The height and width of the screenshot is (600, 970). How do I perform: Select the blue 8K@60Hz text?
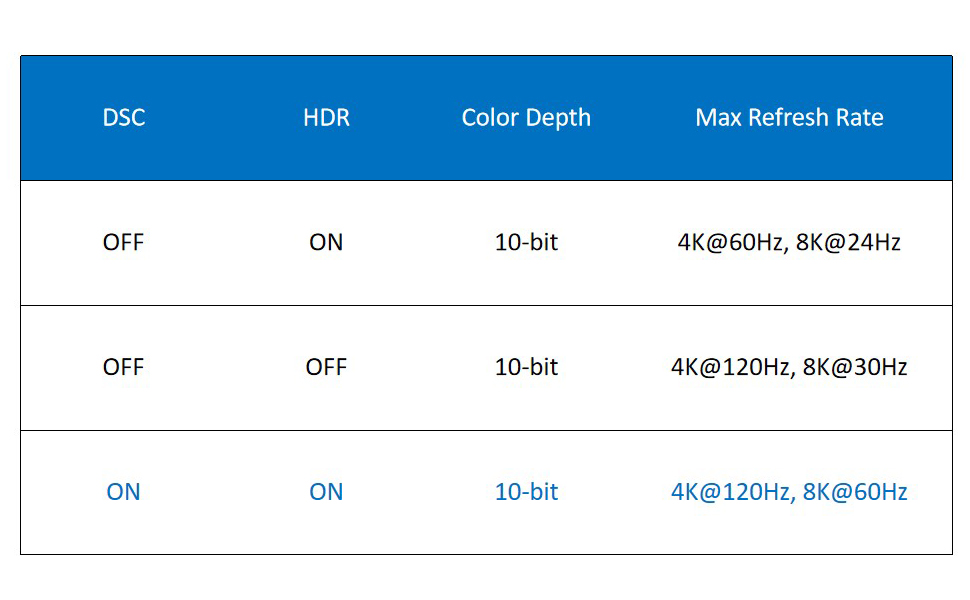pos(855,492)
